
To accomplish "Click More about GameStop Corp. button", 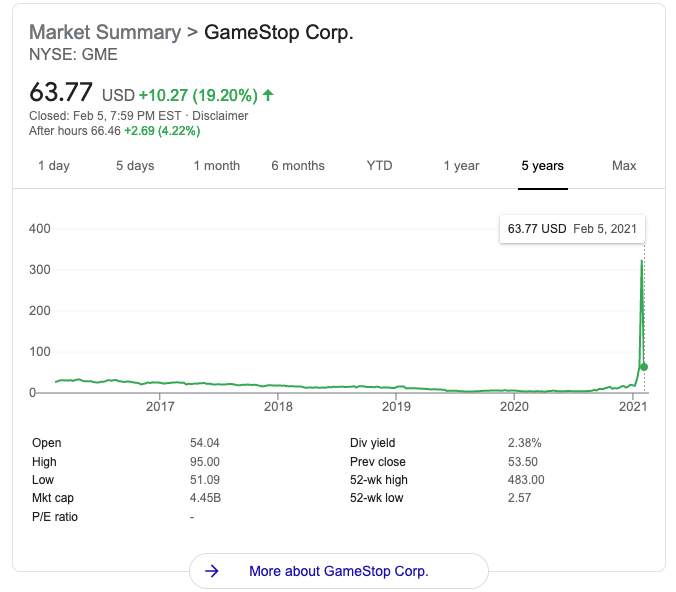I will pos(339,571).
